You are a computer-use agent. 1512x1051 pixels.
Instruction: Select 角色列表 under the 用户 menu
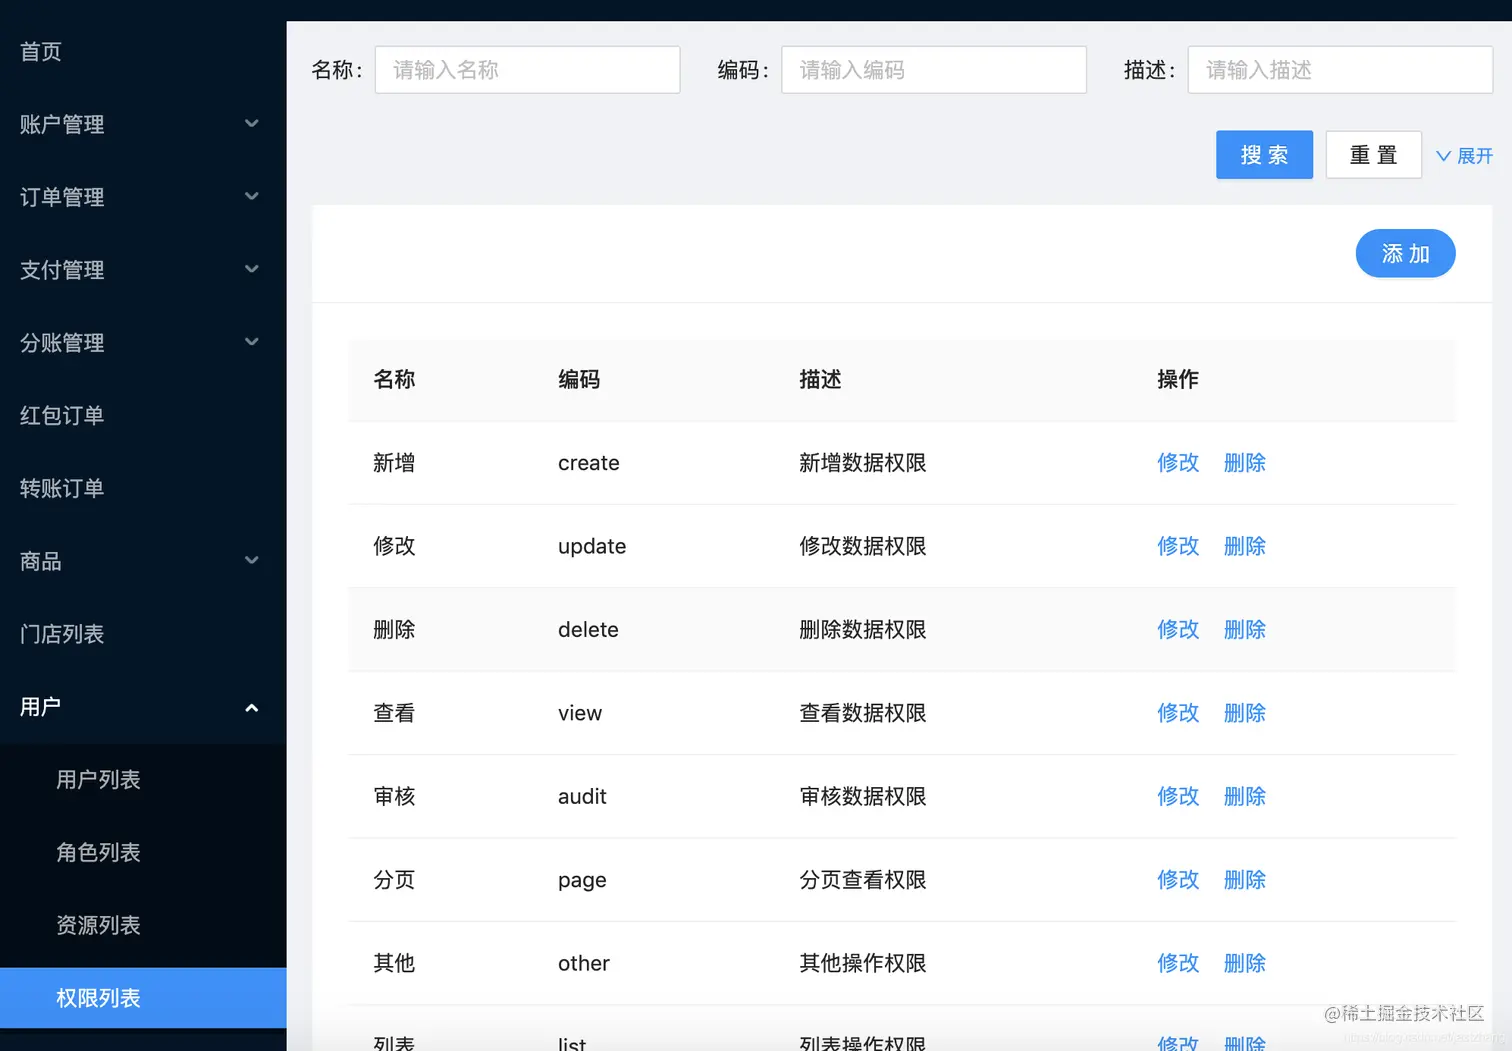click(x=98, y=852)
